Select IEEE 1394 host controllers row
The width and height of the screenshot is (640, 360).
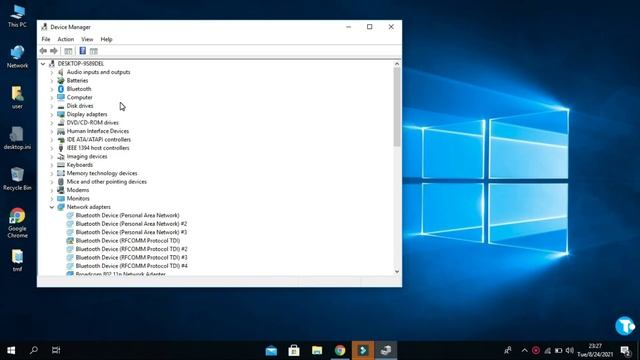coord(98,148)
